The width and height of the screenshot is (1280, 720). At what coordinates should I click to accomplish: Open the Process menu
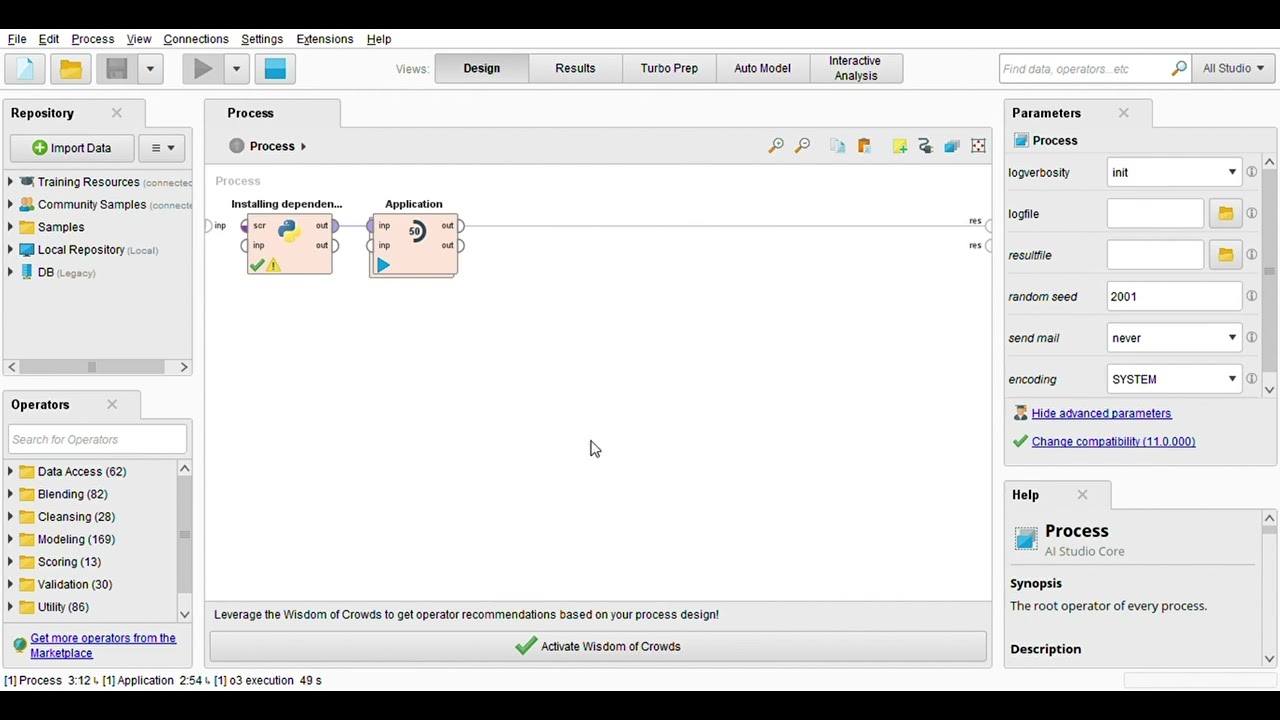coord(93,39)
